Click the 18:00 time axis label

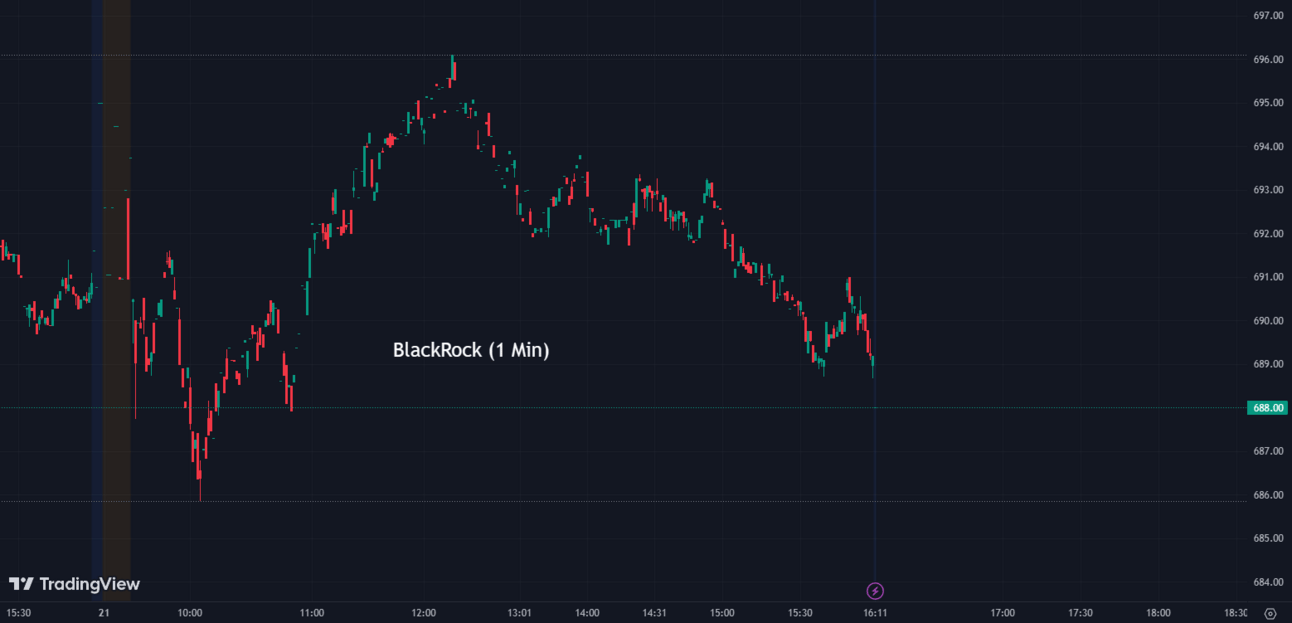pos(1158,613)
